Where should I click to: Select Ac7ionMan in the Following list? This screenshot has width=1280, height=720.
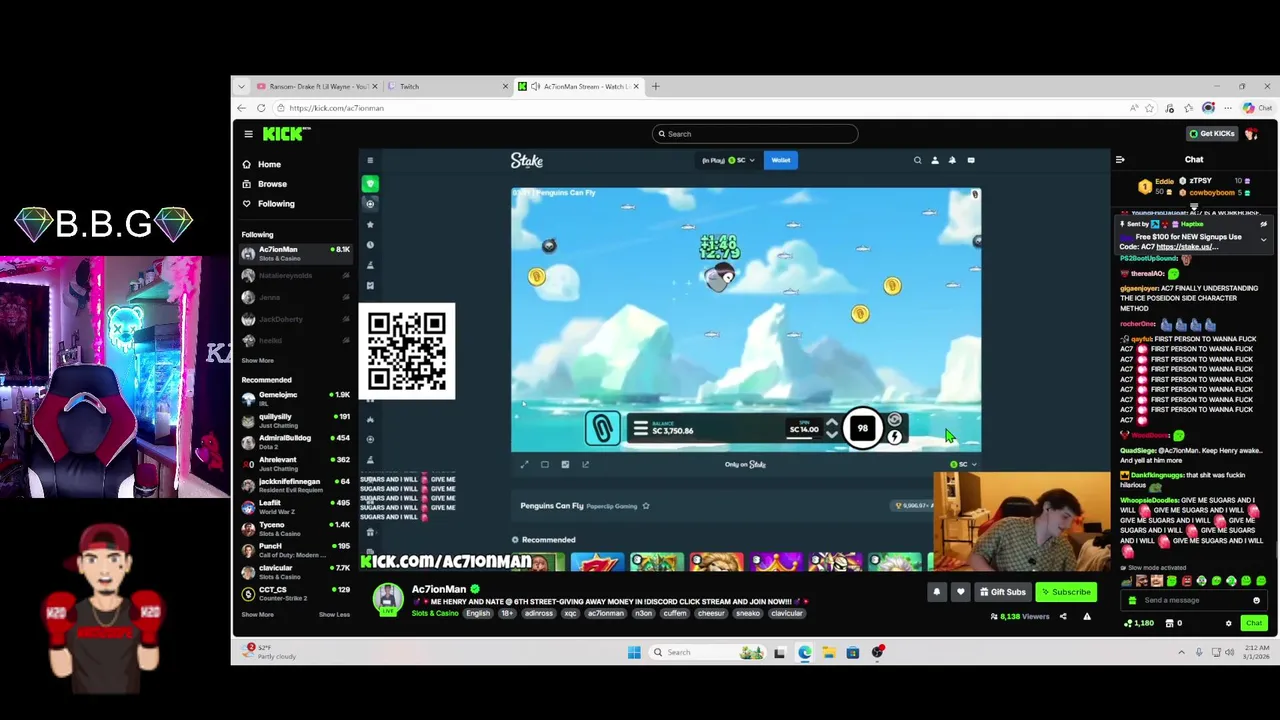point(296,253)
